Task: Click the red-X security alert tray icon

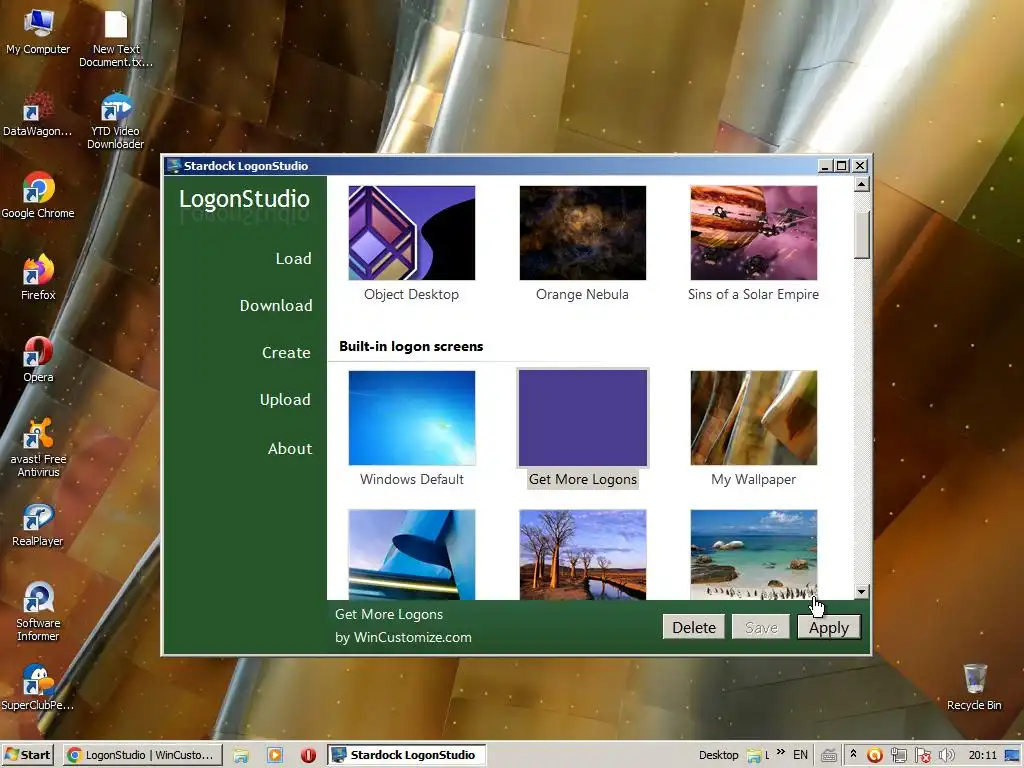Action: (923, 756)
